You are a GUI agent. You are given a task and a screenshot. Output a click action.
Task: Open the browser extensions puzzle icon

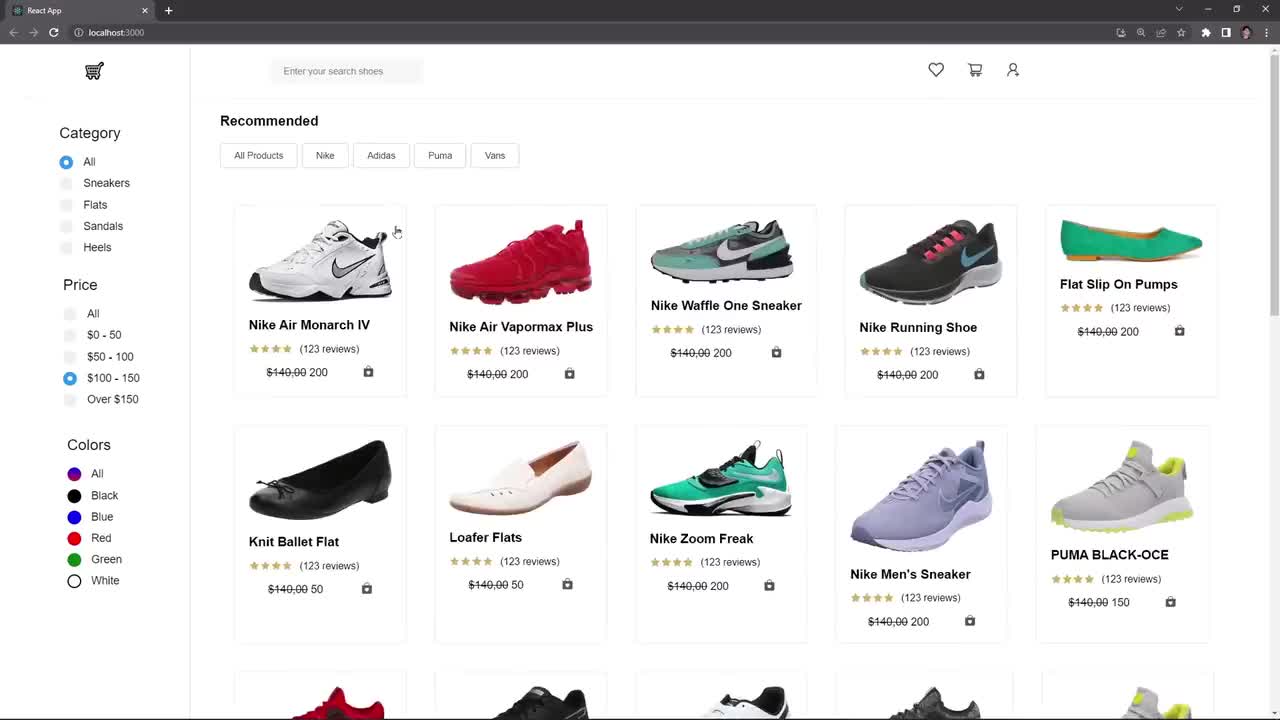pyautogui.click(x=1206, y=32)
